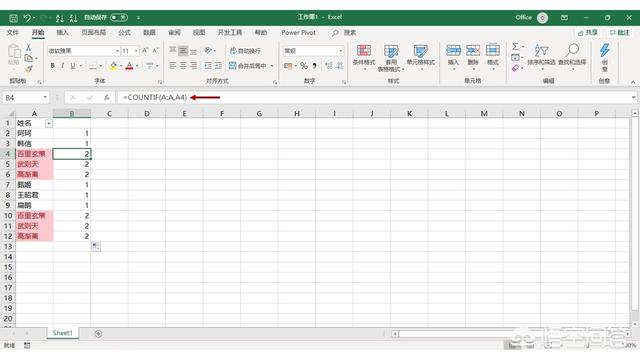The image size is (640, 360).
Task: Toggle Wrap Text option
Action: (245, 51)
